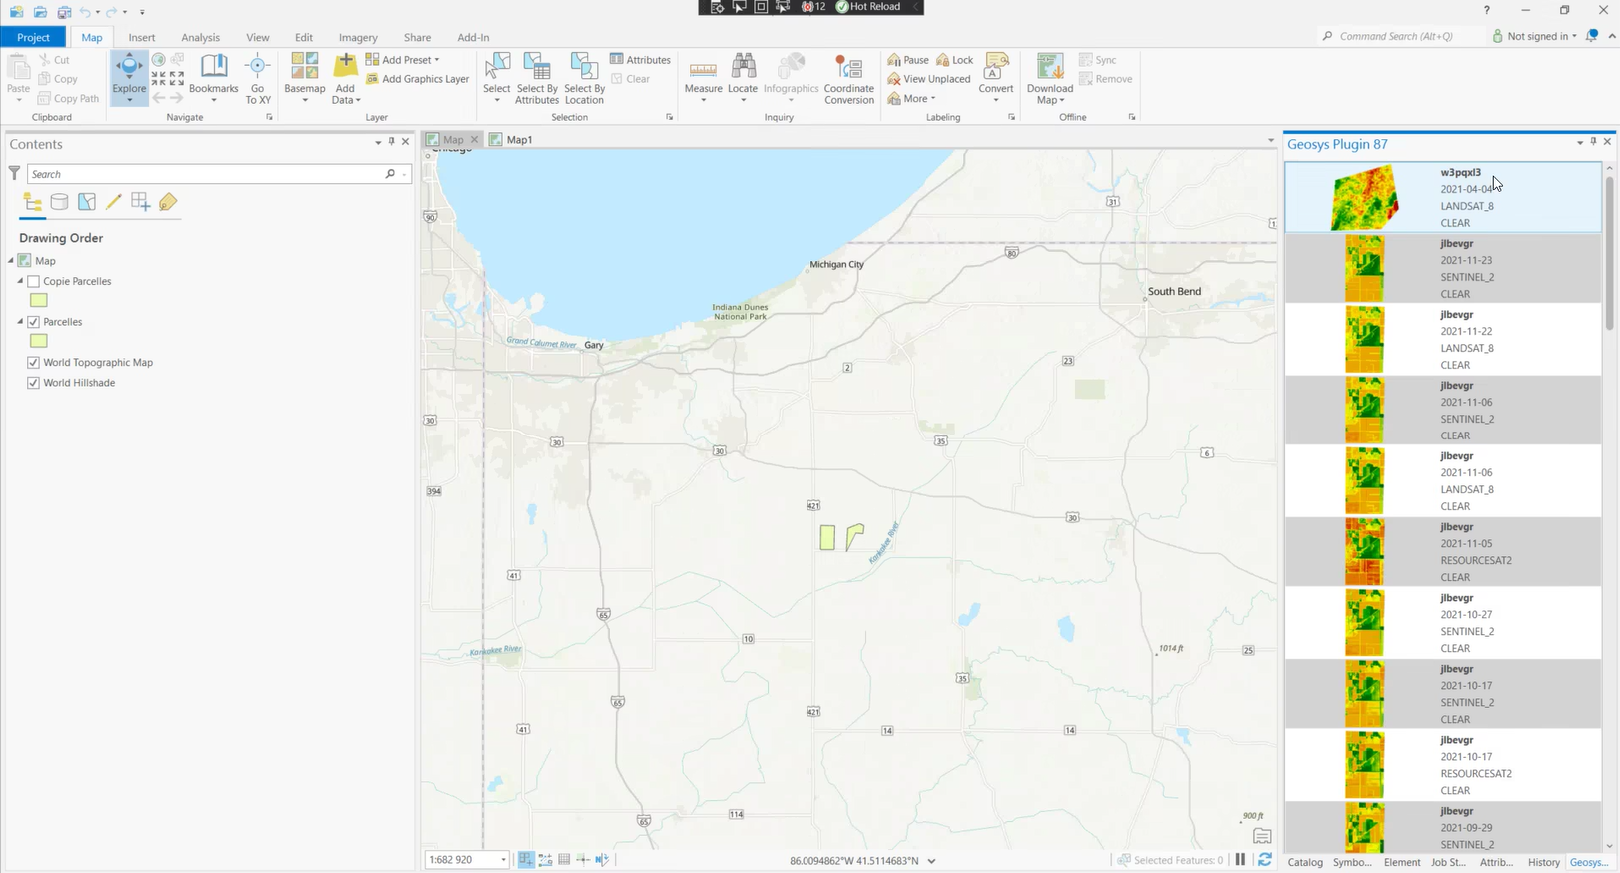Close the Map view tab

pos(474,140)
